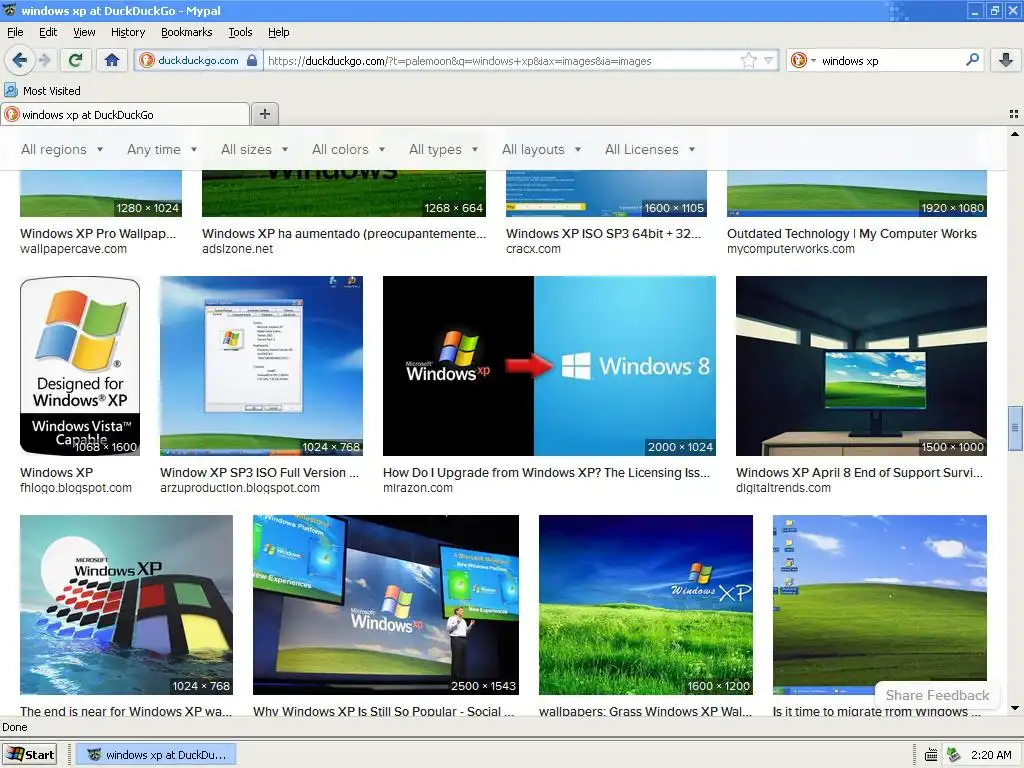This screenshot has height=768, width=1024.
Task: Expand the All Licenses filter
Action: [650, 150]
